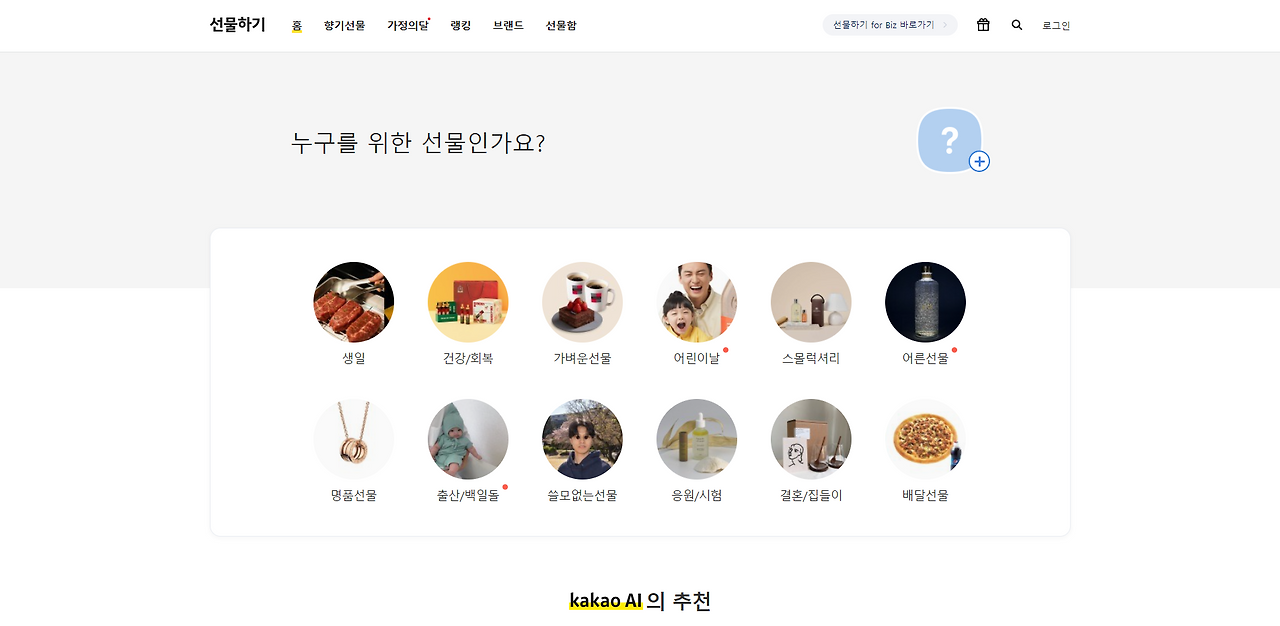Switch to the 향기선물 tab
Image resolution: width=1280 pixels, height=626 pixels.
tap(344, 25)
